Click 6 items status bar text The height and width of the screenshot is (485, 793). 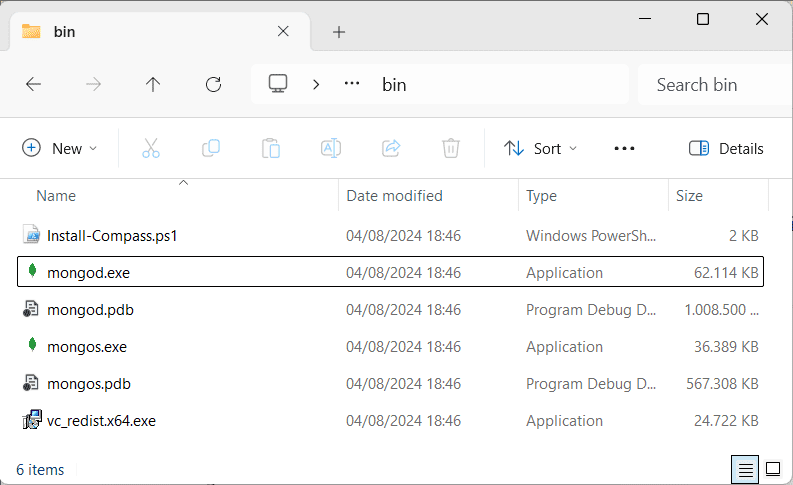pyautogui.click(x=40, y=470)
